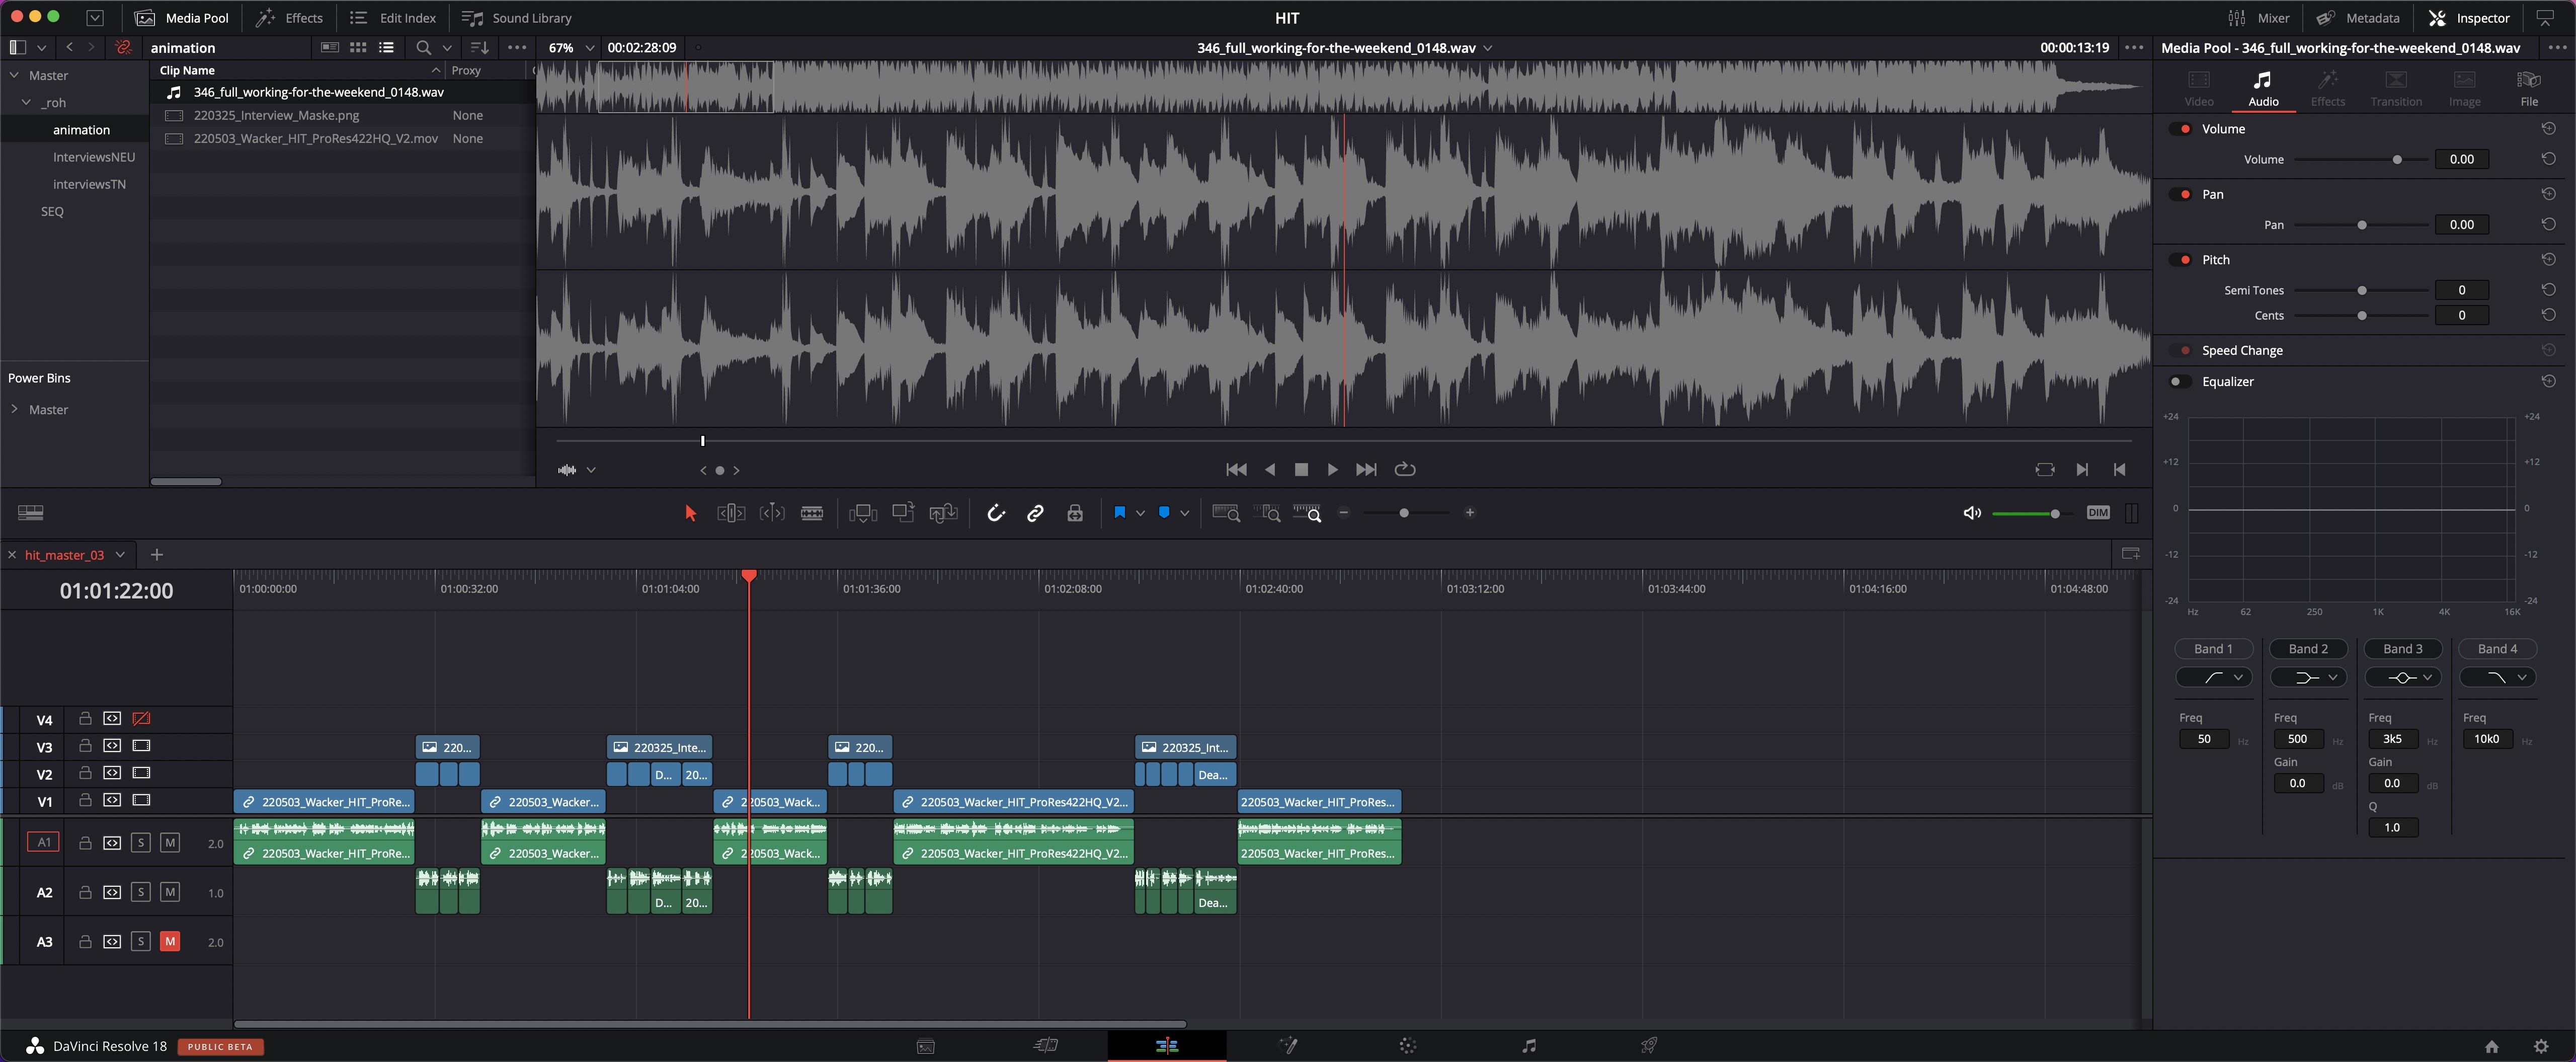The image size is (2576, 1062).
Task: Add a blue flag to clip
Action: [x=1120, y=512]
